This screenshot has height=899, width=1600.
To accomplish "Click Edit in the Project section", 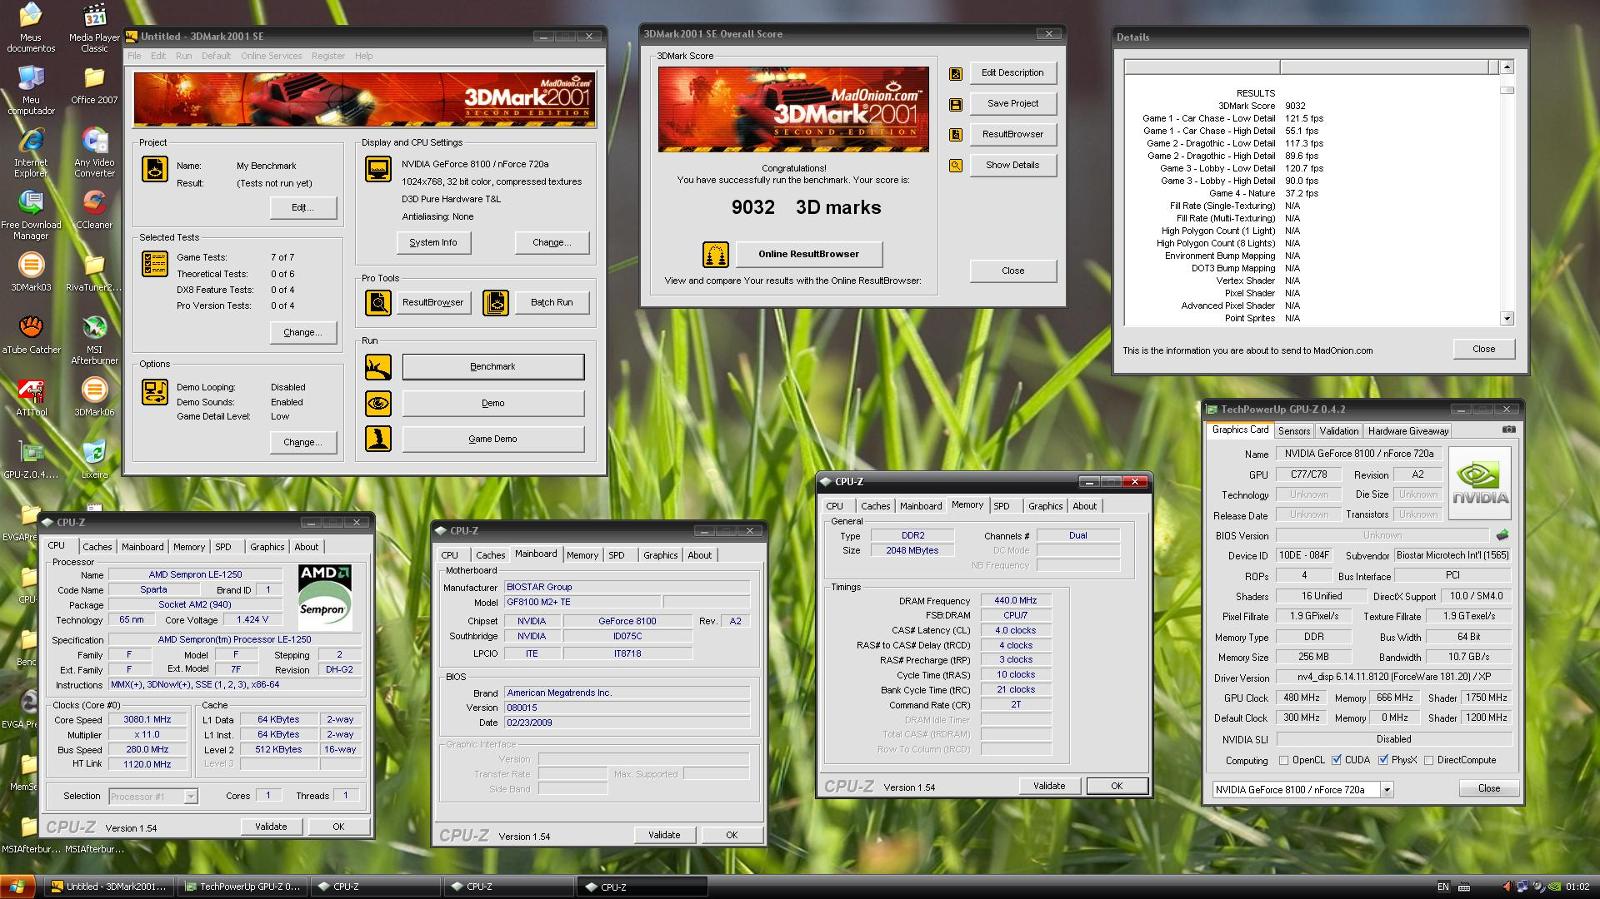I will 302,208.
